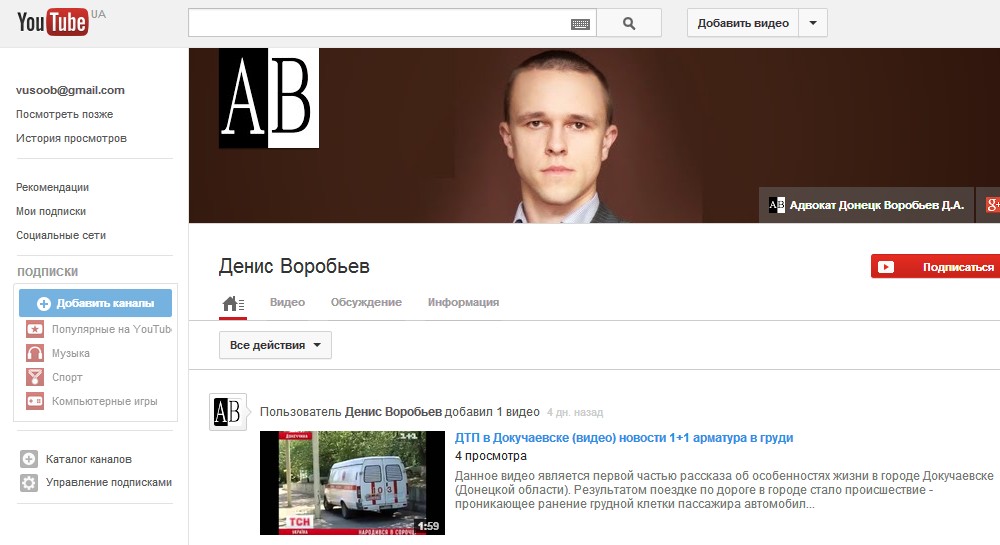Open the Обсуждение tab

[x=366, y=302]
